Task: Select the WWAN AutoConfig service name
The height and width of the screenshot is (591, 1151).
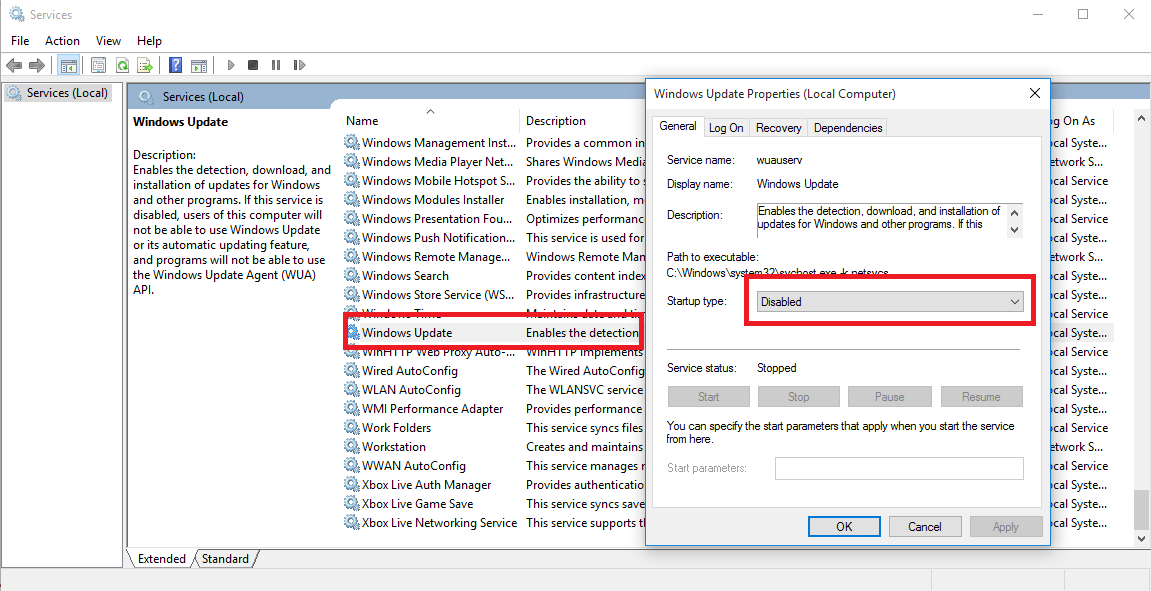Action: (x=413, y=465)
